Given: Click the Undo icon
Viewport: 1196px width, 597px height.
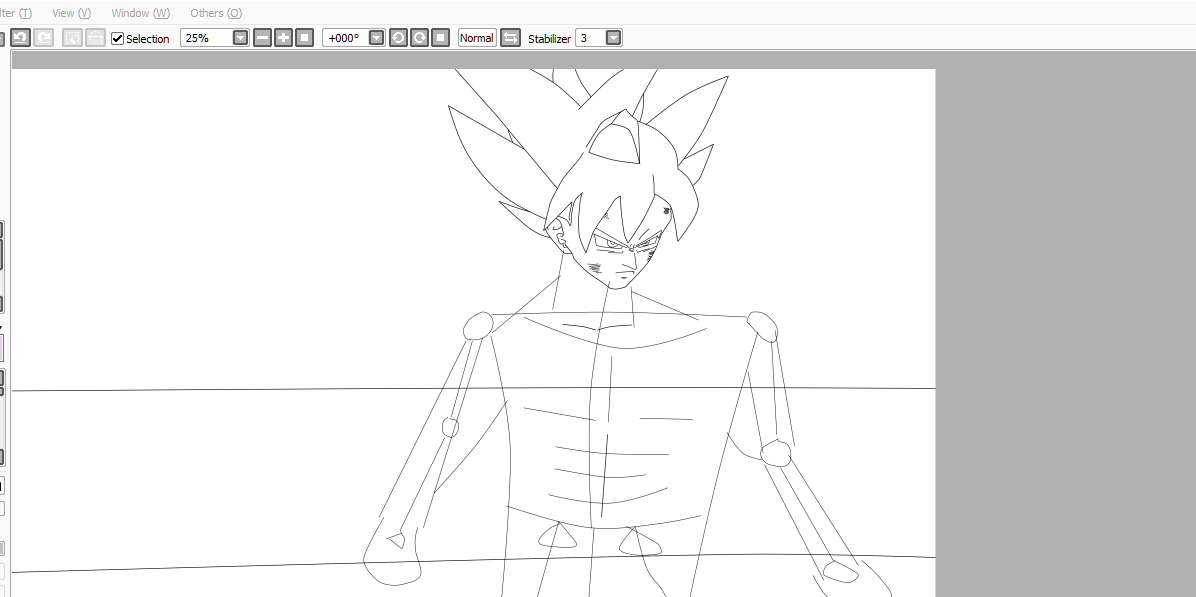Looking at the screenshot, I should [21, 37].
